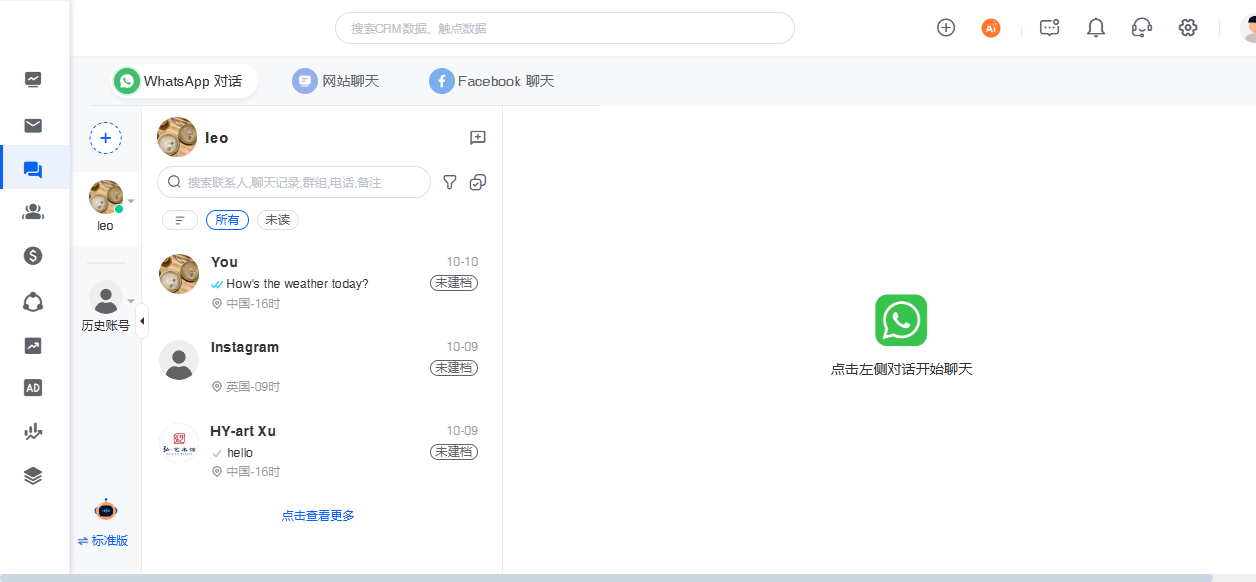Open the Instagram conversation

tap(322, 366)
